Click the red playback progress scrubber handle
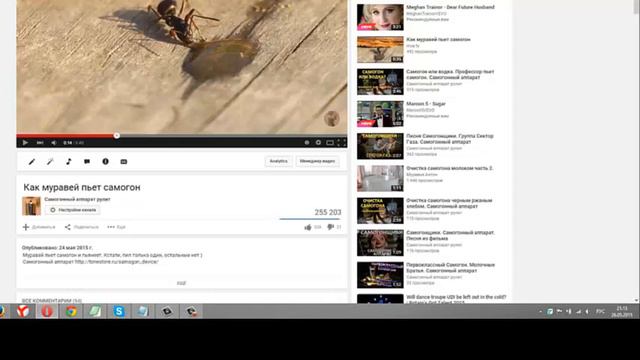Image resolution: width=640 pixels, height=360 pixels. (117, 136)
